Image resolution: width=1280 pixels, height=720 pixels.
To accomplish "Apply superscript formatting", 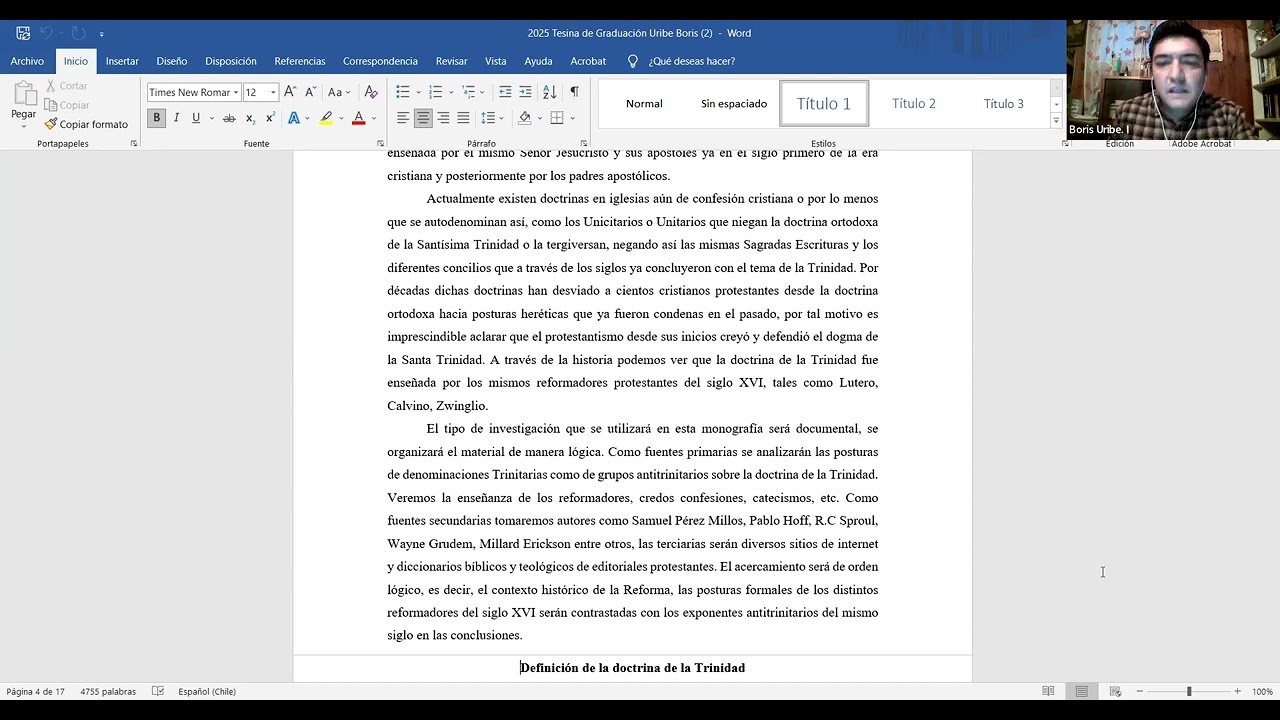I will click(x=270, y=118).
